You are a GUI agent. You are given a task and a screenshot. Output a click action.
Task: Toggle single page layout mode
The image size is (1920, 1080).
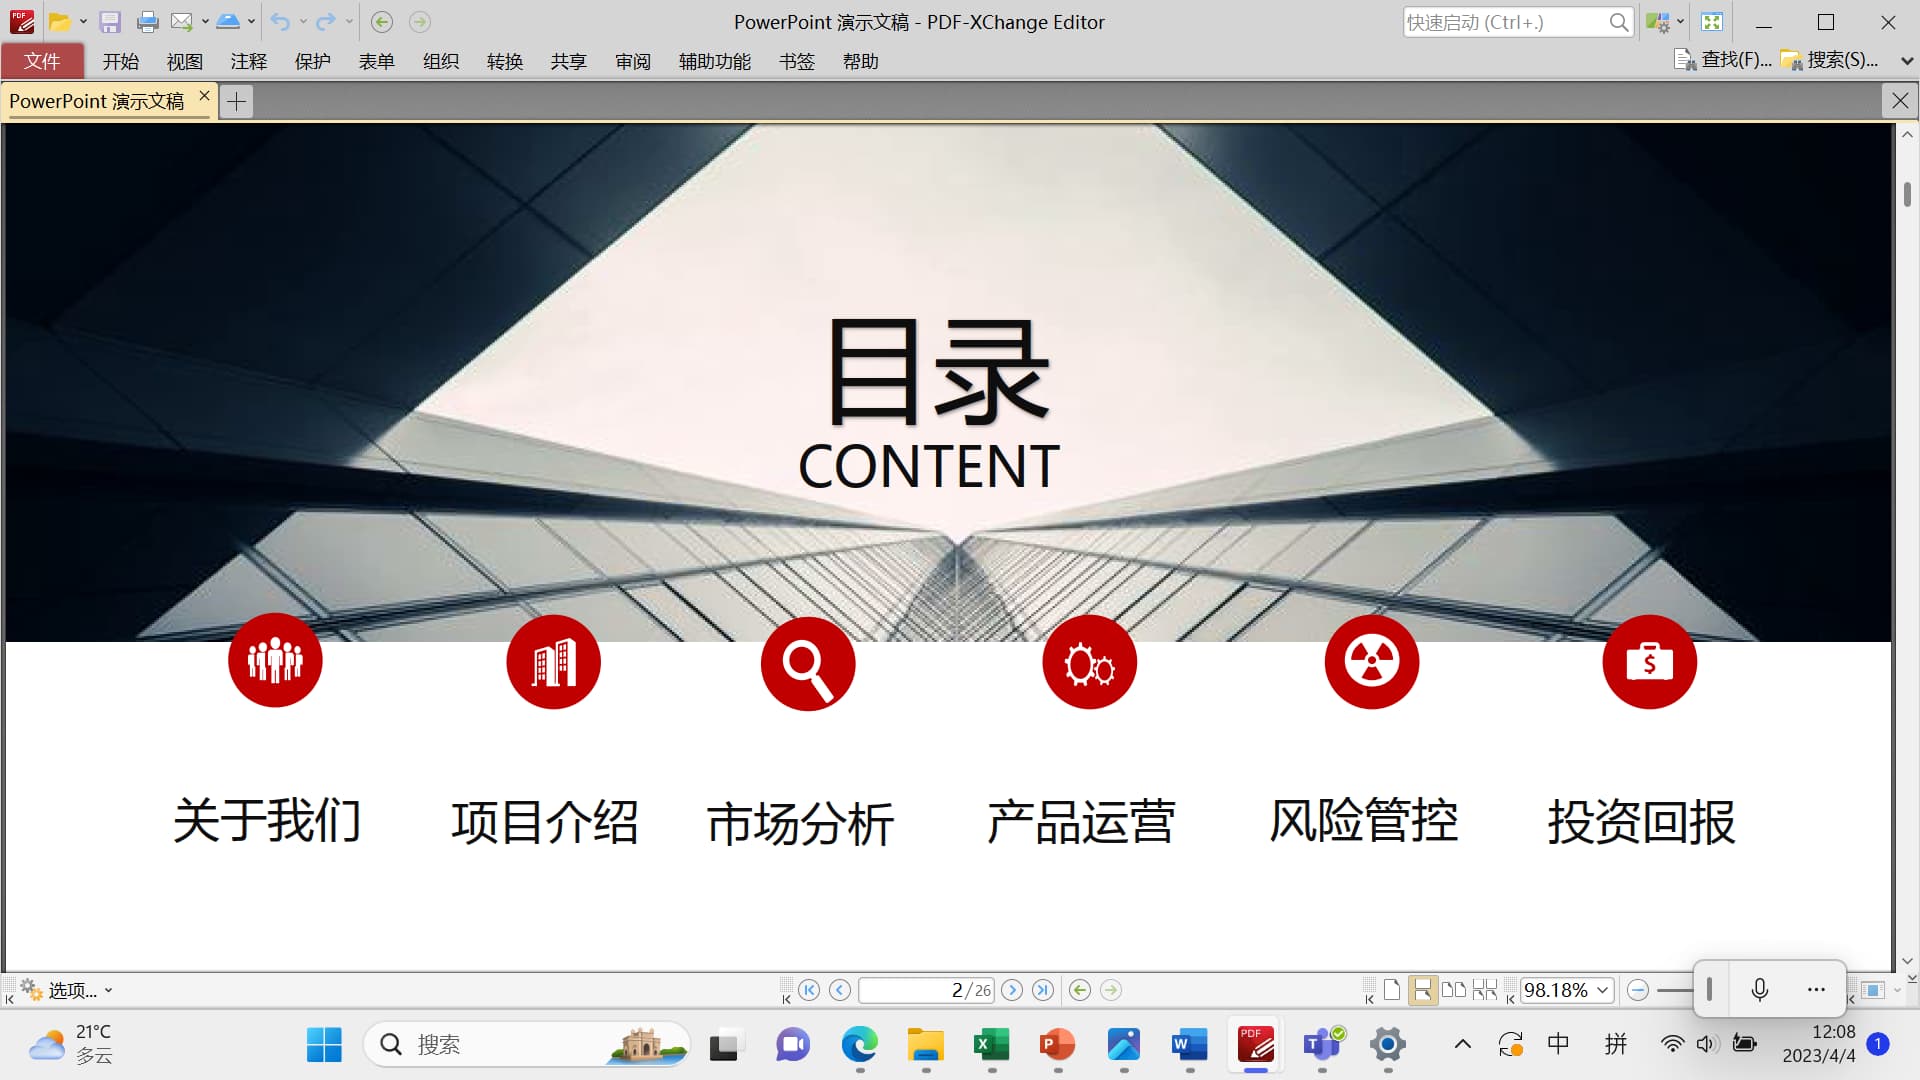click(1392, 990)
